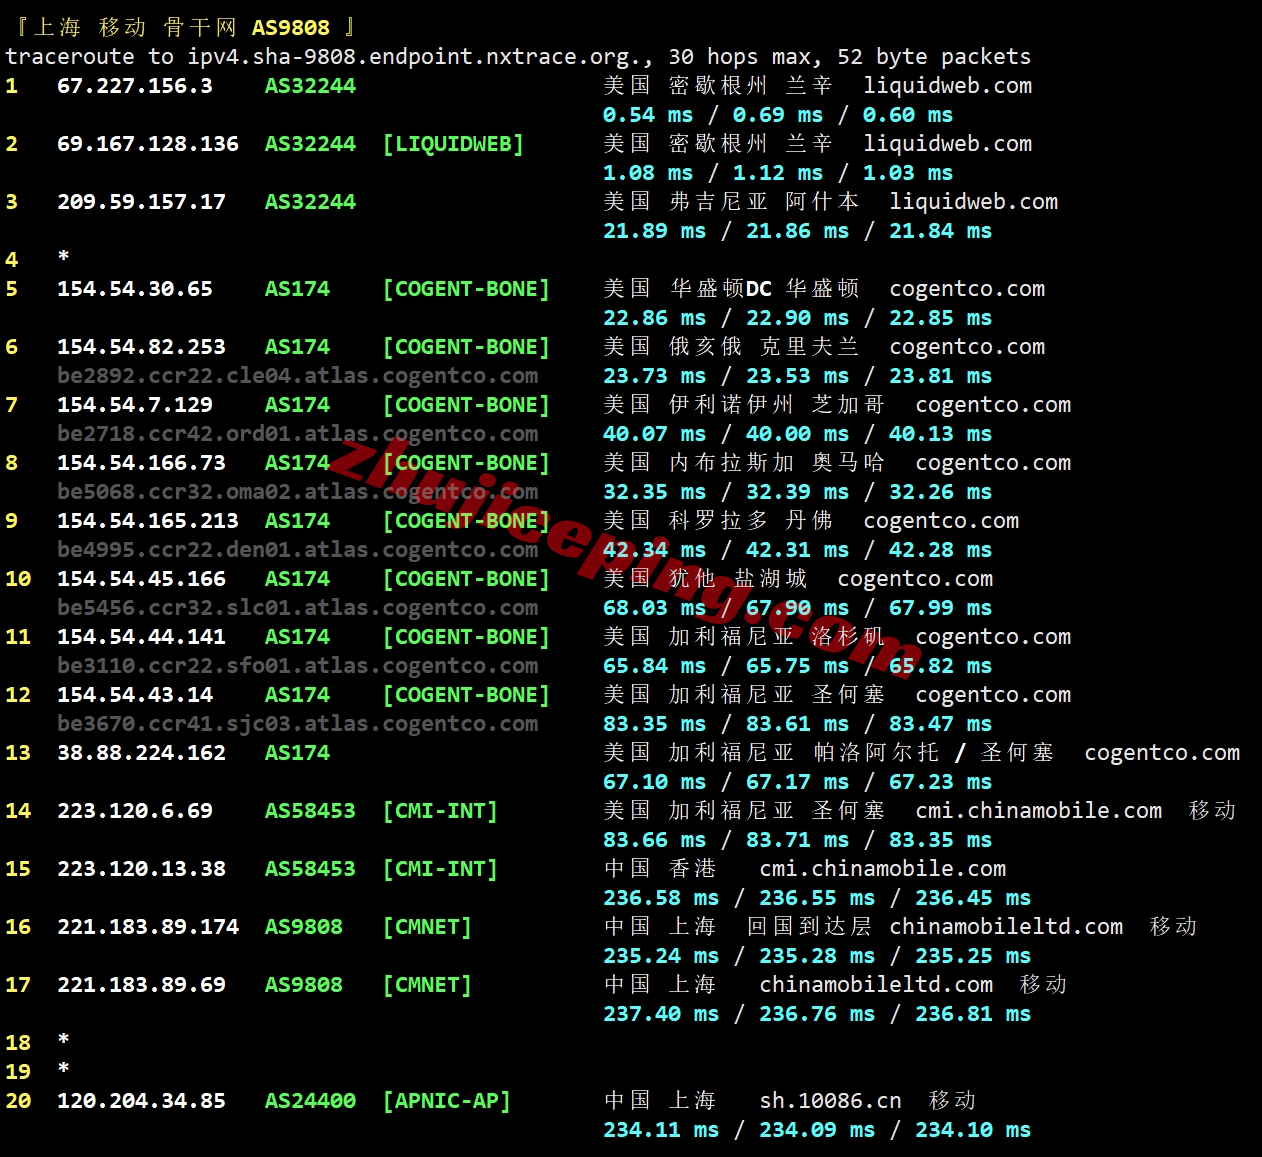Select hostname be2892.ccr22.cle04.atlas.cogentco.com
This screenshot has width=1262, height=1157.
(297, 376)
